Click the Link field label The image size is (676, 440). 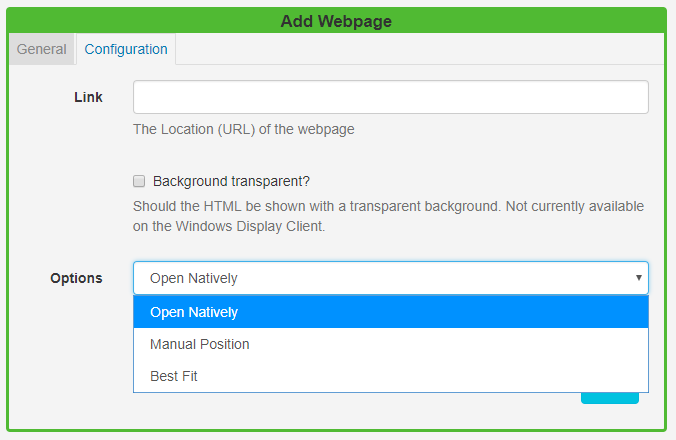tap(88, 97)
